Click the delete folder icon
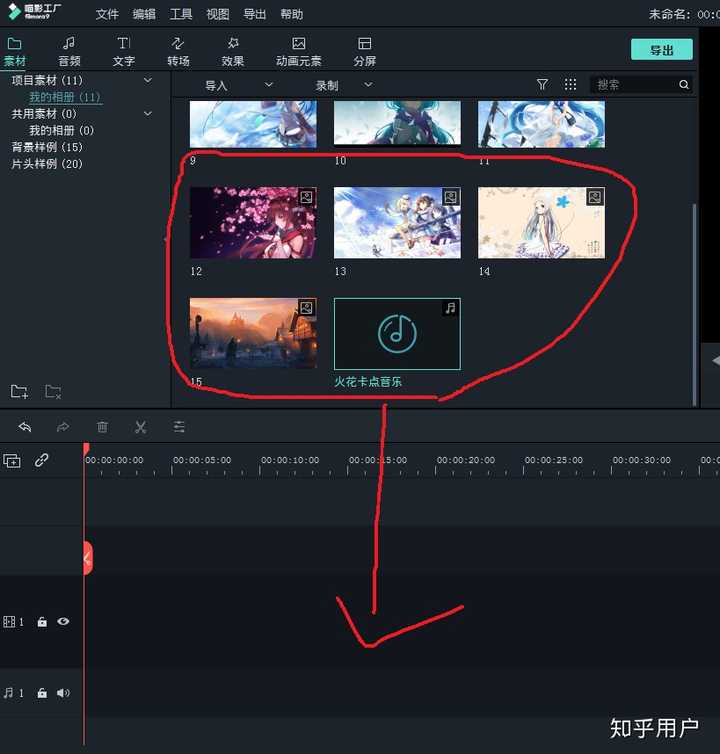The height and width of the screenshot is (754, 720). tap(53, 391)
